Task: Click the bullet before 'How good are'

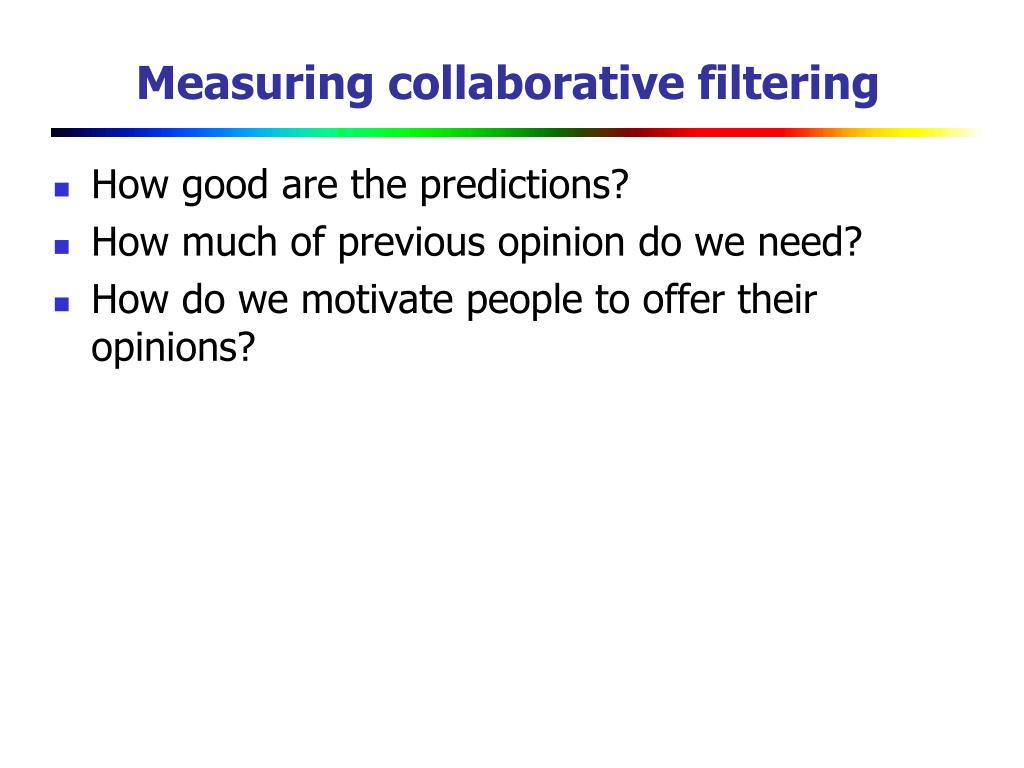Action: coord(62,189)
